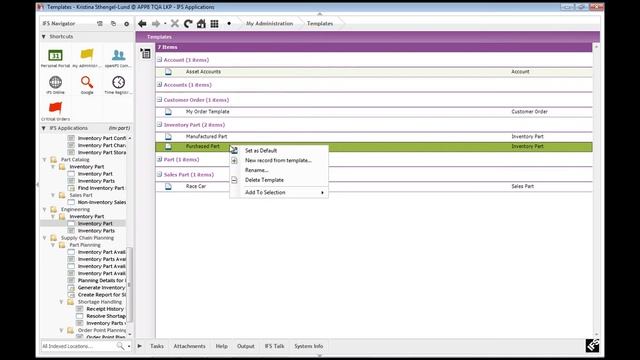Collapse the IFS Applications section
Image resolution: width=640 pixels, height=360 pixels.
[44, 128]
